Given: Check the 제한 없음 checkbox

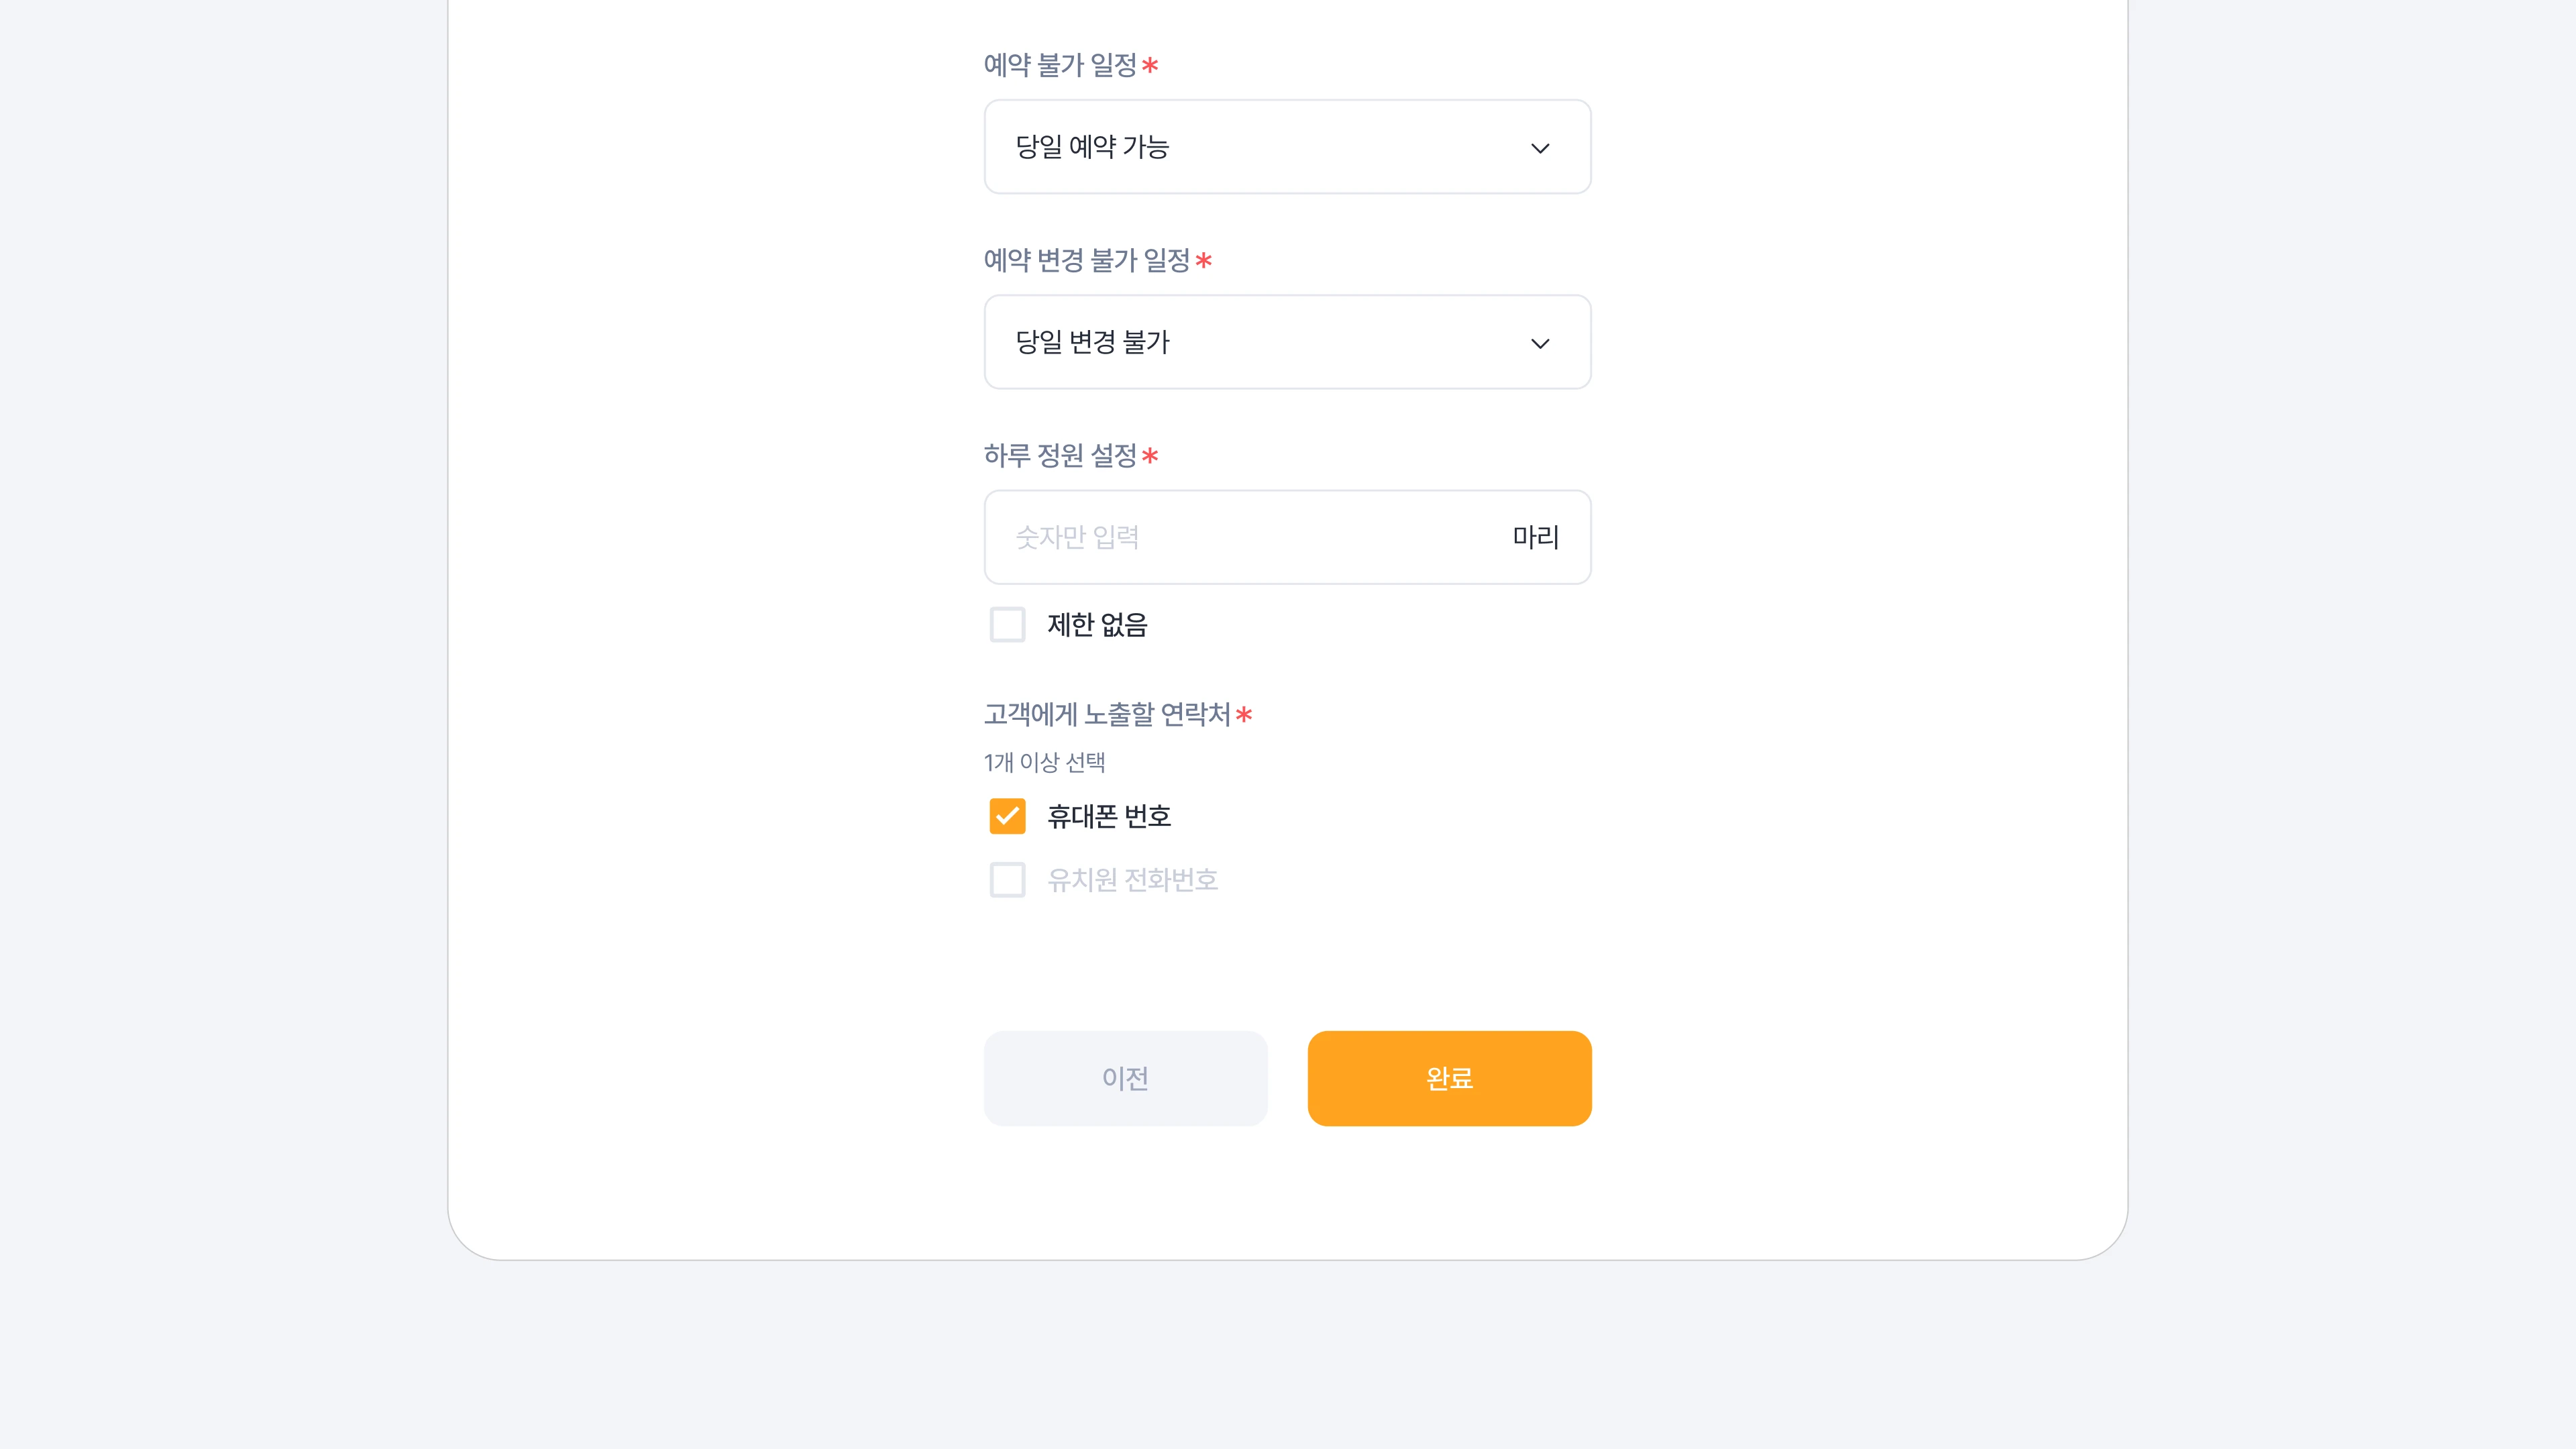Looking at the screenshot, I should tap(1007, 624).
